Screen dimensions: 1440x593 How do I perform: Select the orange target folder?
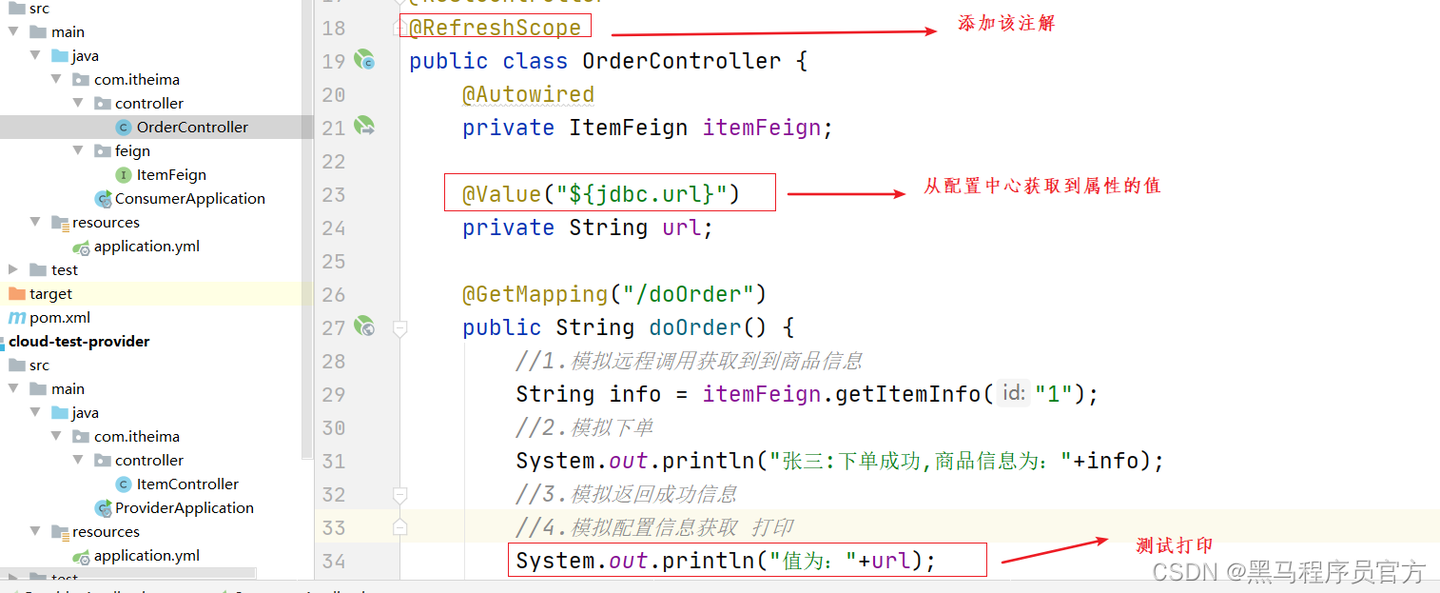click(50, 294)
